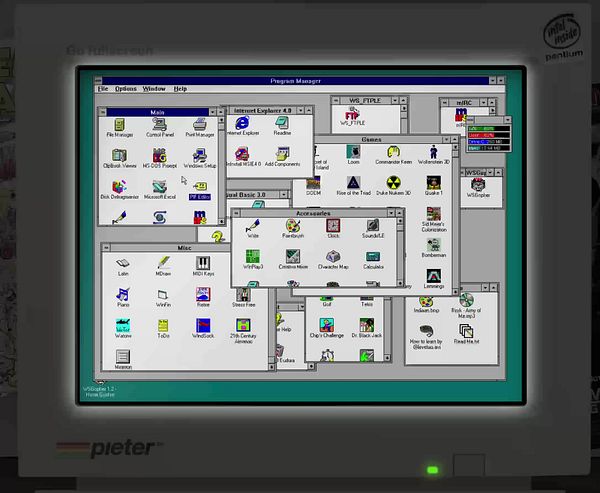Launch Control Panel icon

click(160, 125)
